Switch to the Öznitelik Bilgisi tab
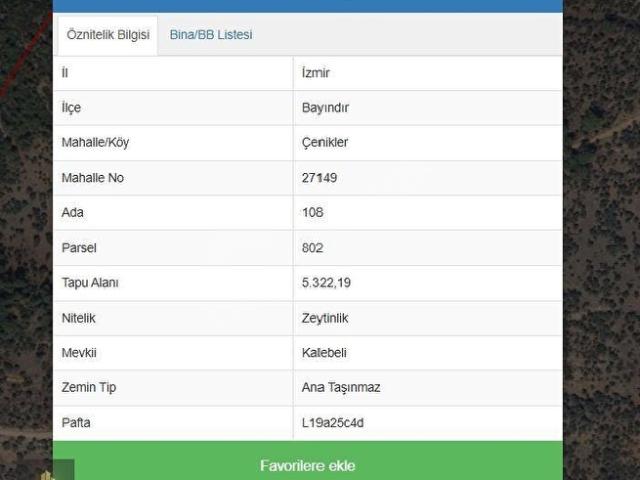The height and width of the screenshot is (480, 640). [x=108, y=35]
